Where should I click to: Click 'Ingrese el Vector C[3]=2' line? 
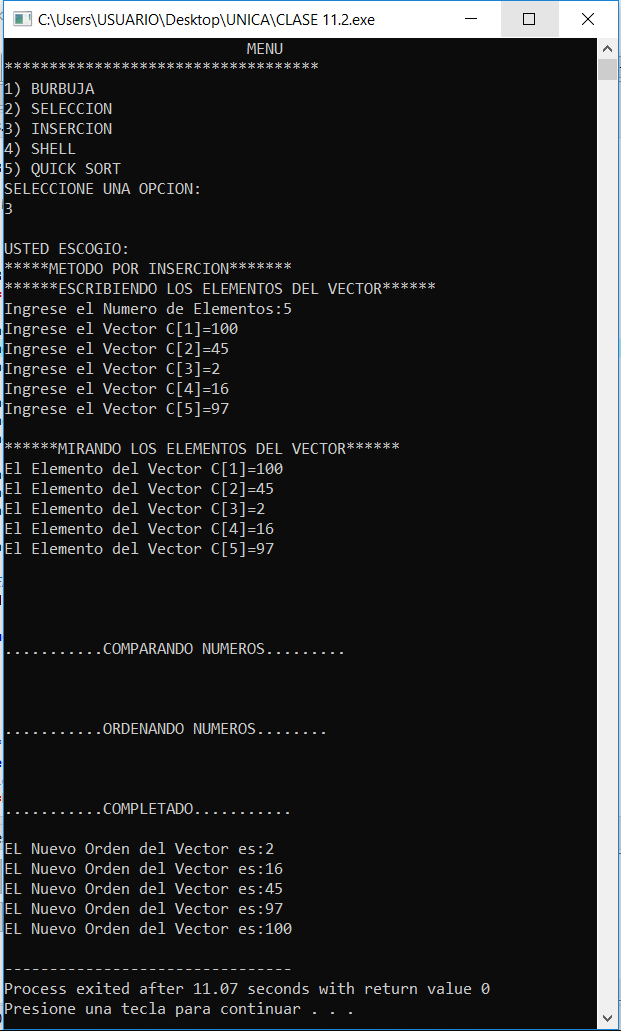pos(112,369)
